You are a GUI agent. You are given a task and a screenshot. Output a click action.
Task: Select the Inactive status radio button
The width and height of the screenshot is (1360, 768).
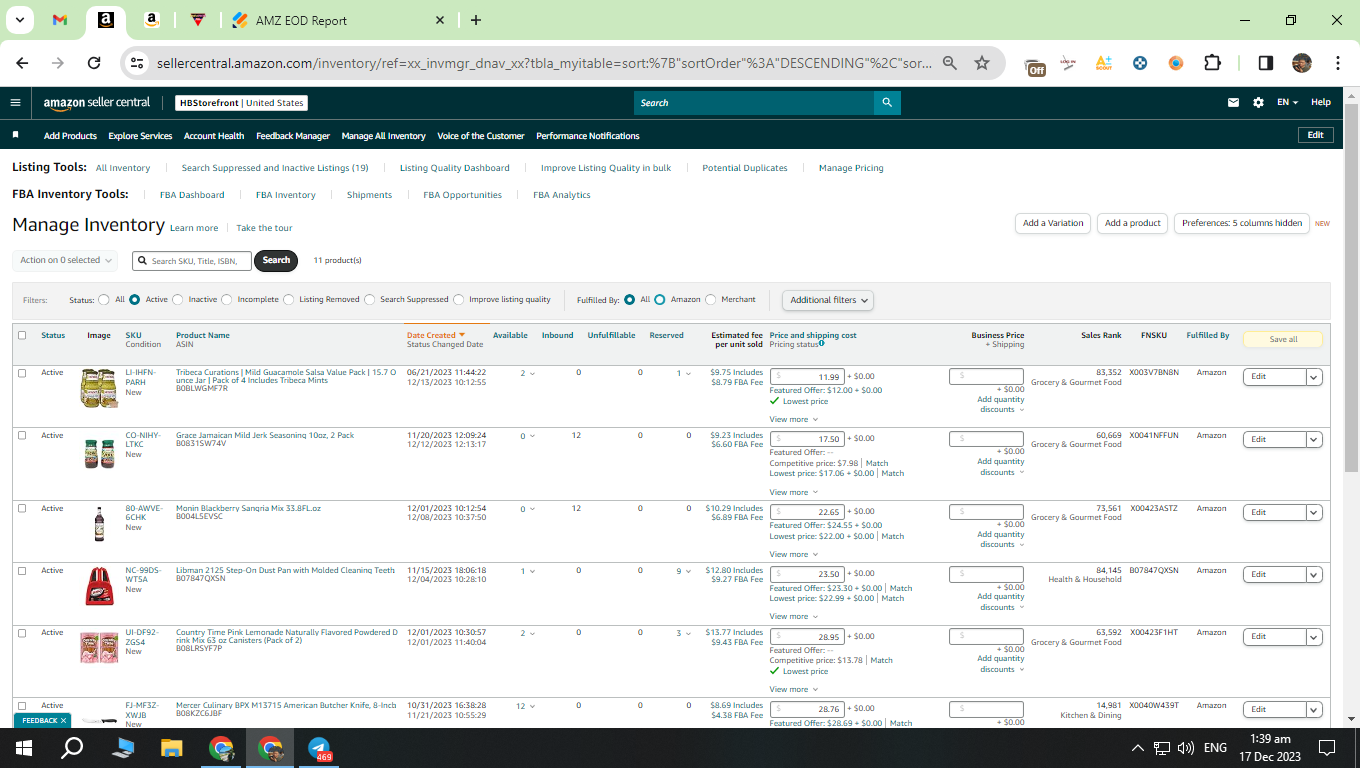(178, 299)
